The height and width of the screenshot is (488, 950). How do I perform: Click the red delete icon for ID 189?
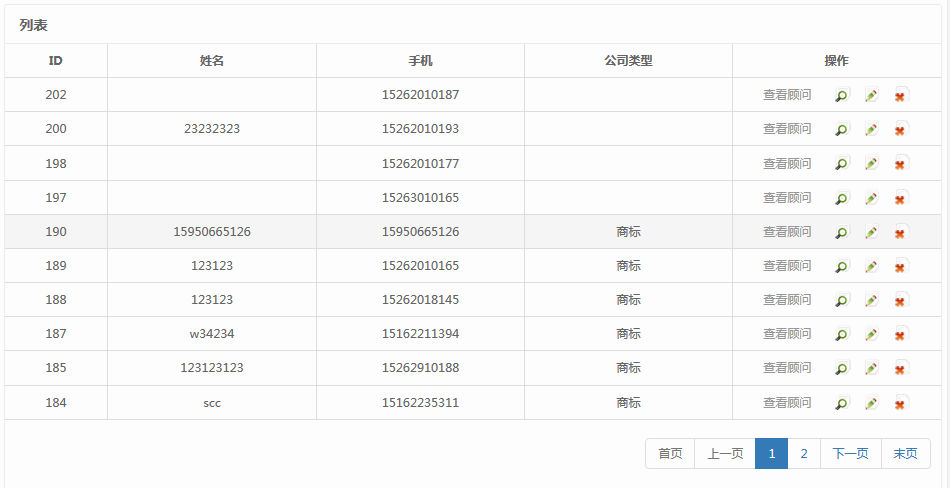(x=900, y=266)
